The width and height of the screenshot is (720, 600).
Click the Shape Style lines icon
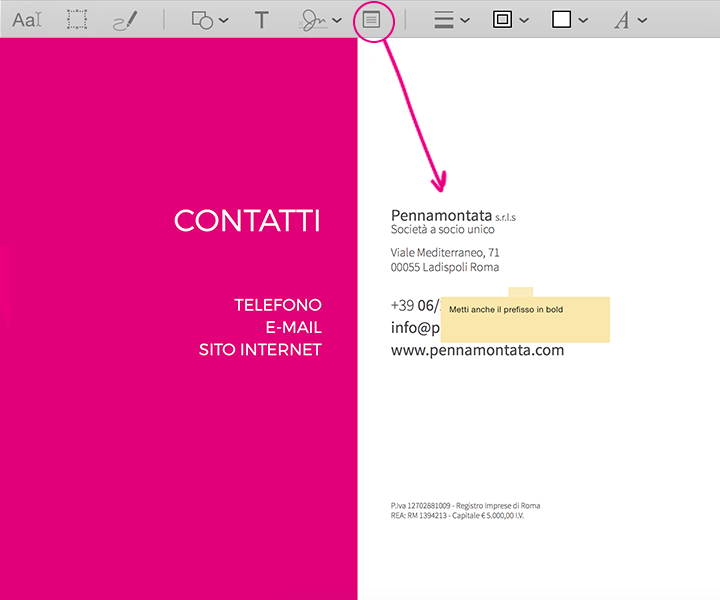pyautogui.click(x=444, y=20)
